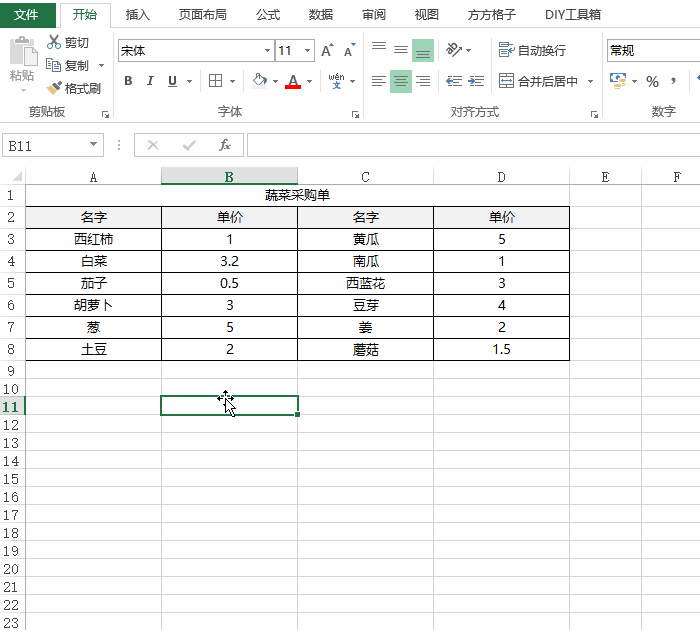Click the fill color paint bucket
This screenshot has height=630, width=700.
[x=259, y=81]
